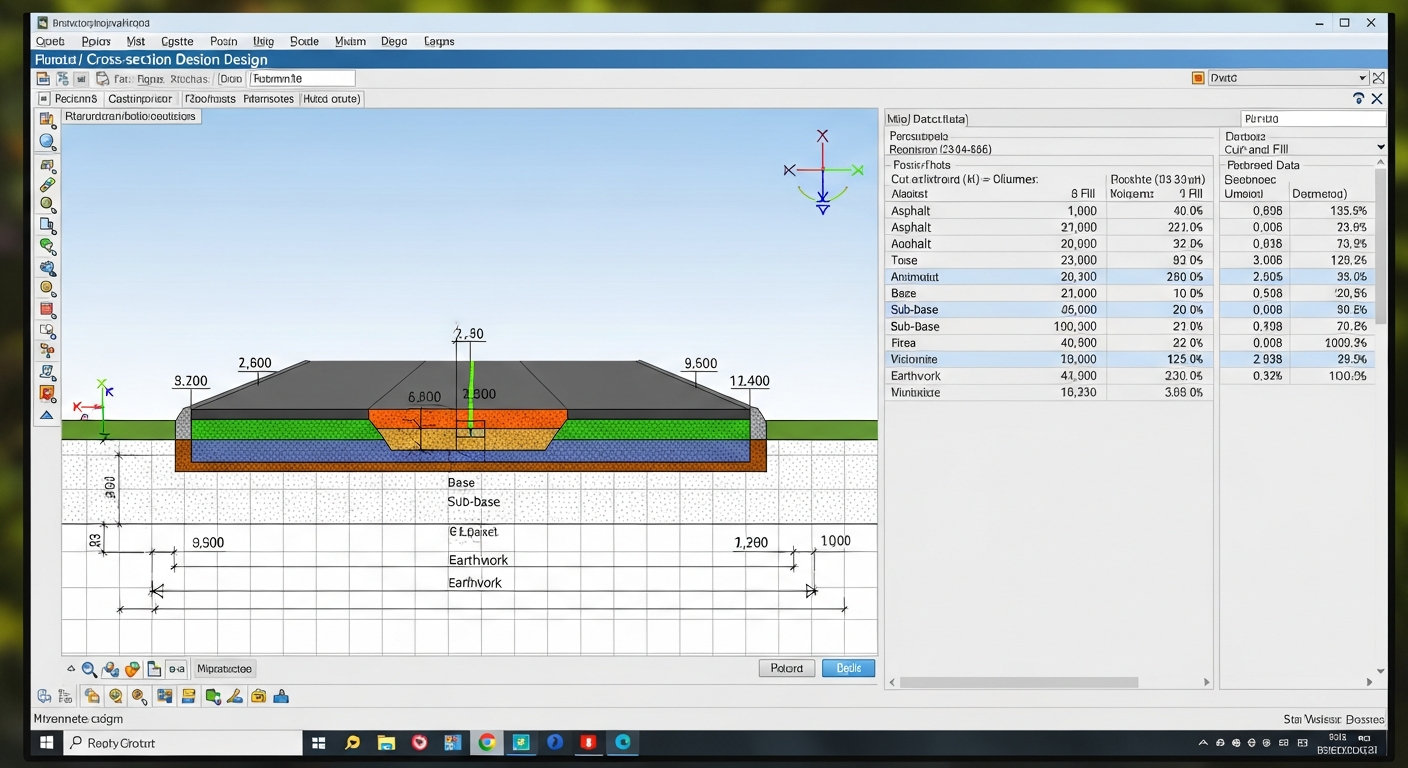Click the Polord button
The image size is (1408, 768).
click(786, 668)
